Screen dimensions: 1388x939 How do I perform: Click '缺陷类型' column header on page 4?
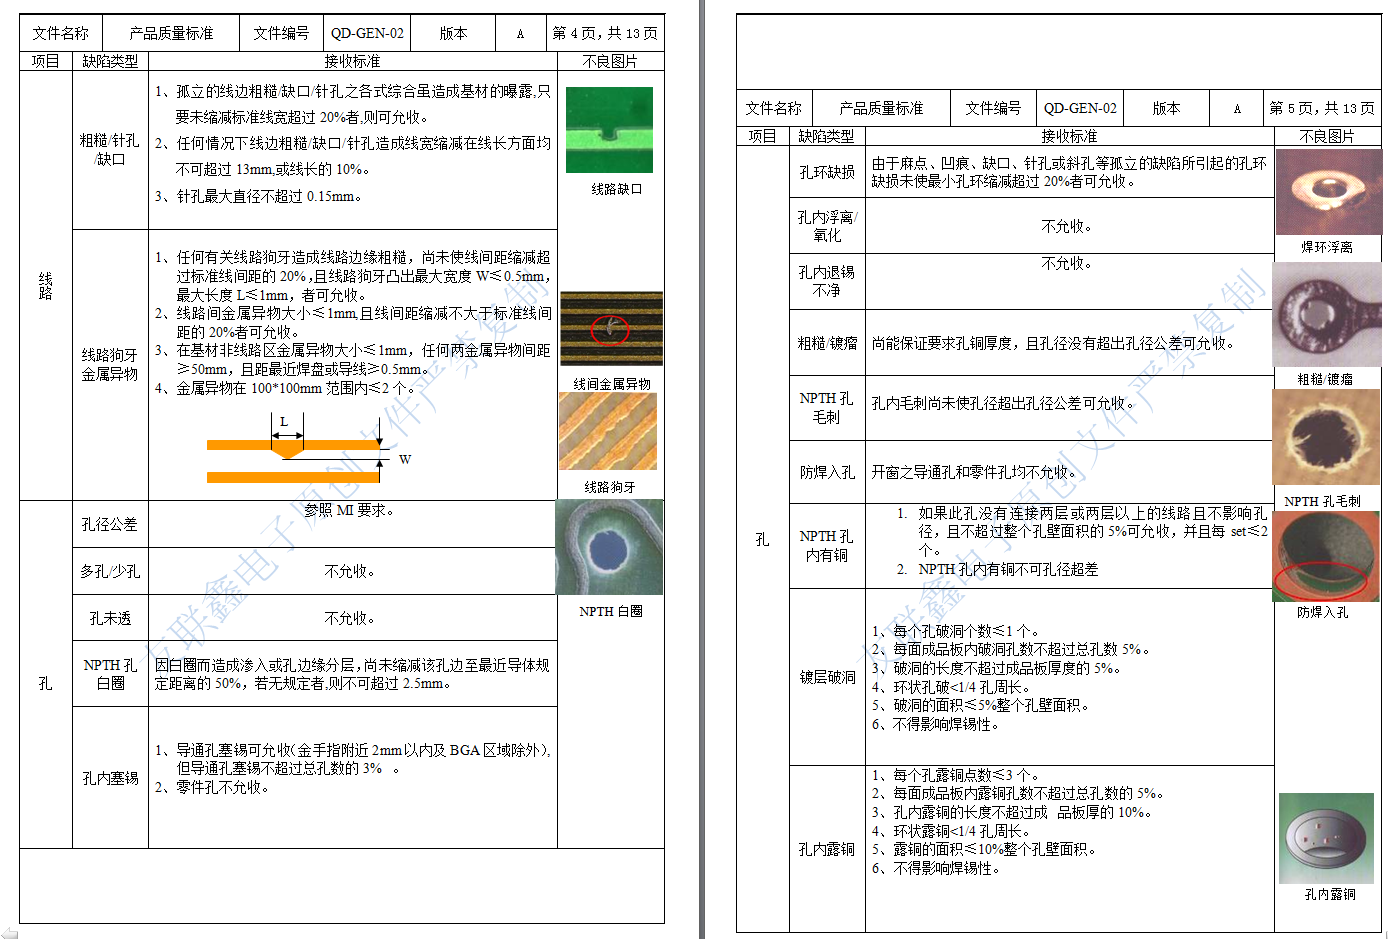[110, 61]
